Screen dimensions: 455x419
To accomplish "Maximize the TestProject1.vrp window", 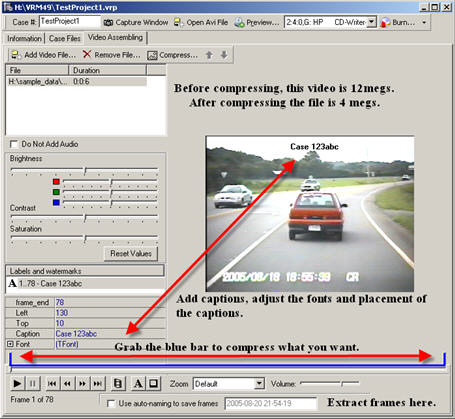I will [x=435, y=7].
